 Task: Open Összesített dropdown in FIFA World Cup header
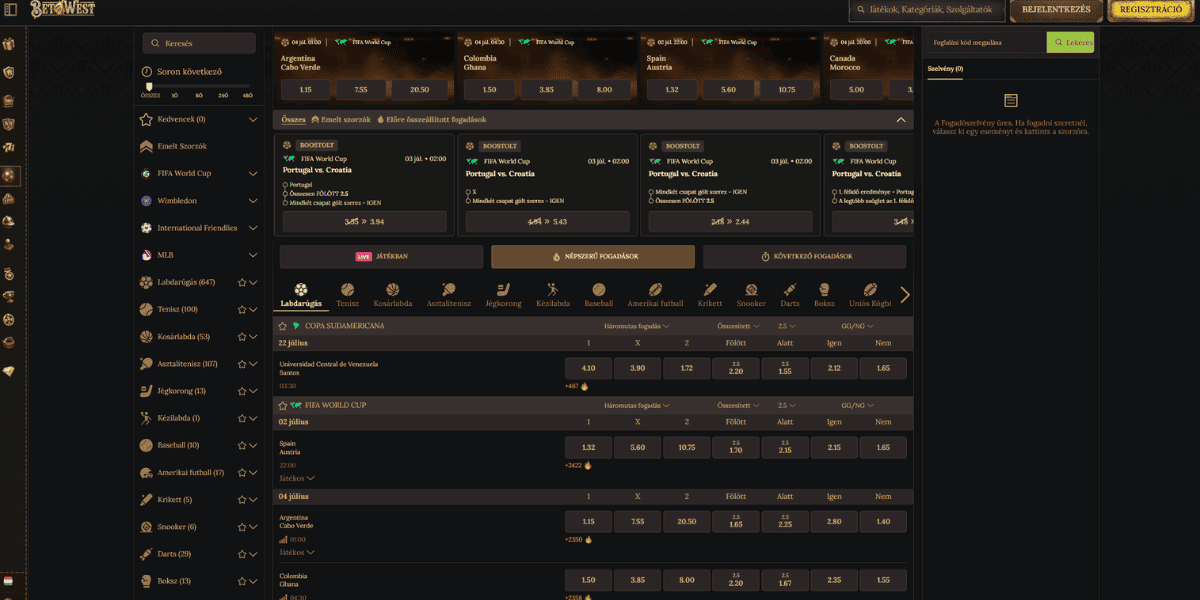pyautogui.click(x=738, y=405)
